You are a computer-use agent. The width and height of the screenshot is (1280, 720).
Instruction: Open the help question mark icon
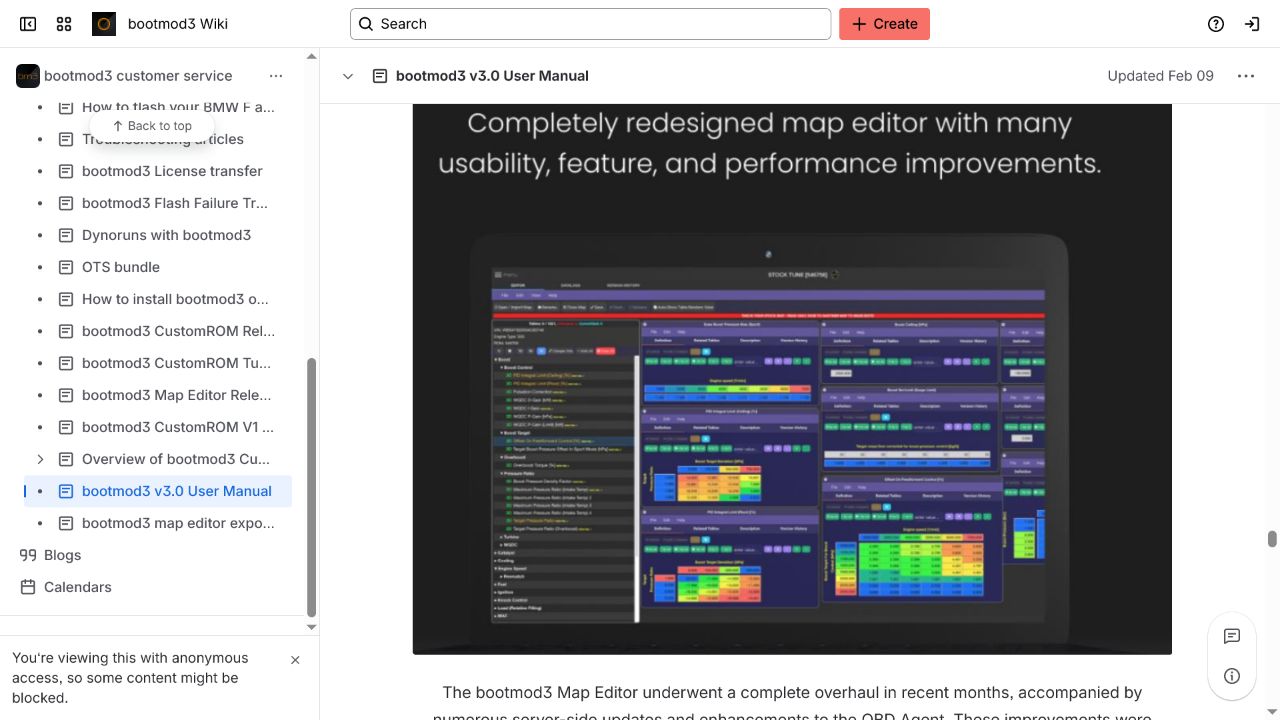coord(1216,24)
